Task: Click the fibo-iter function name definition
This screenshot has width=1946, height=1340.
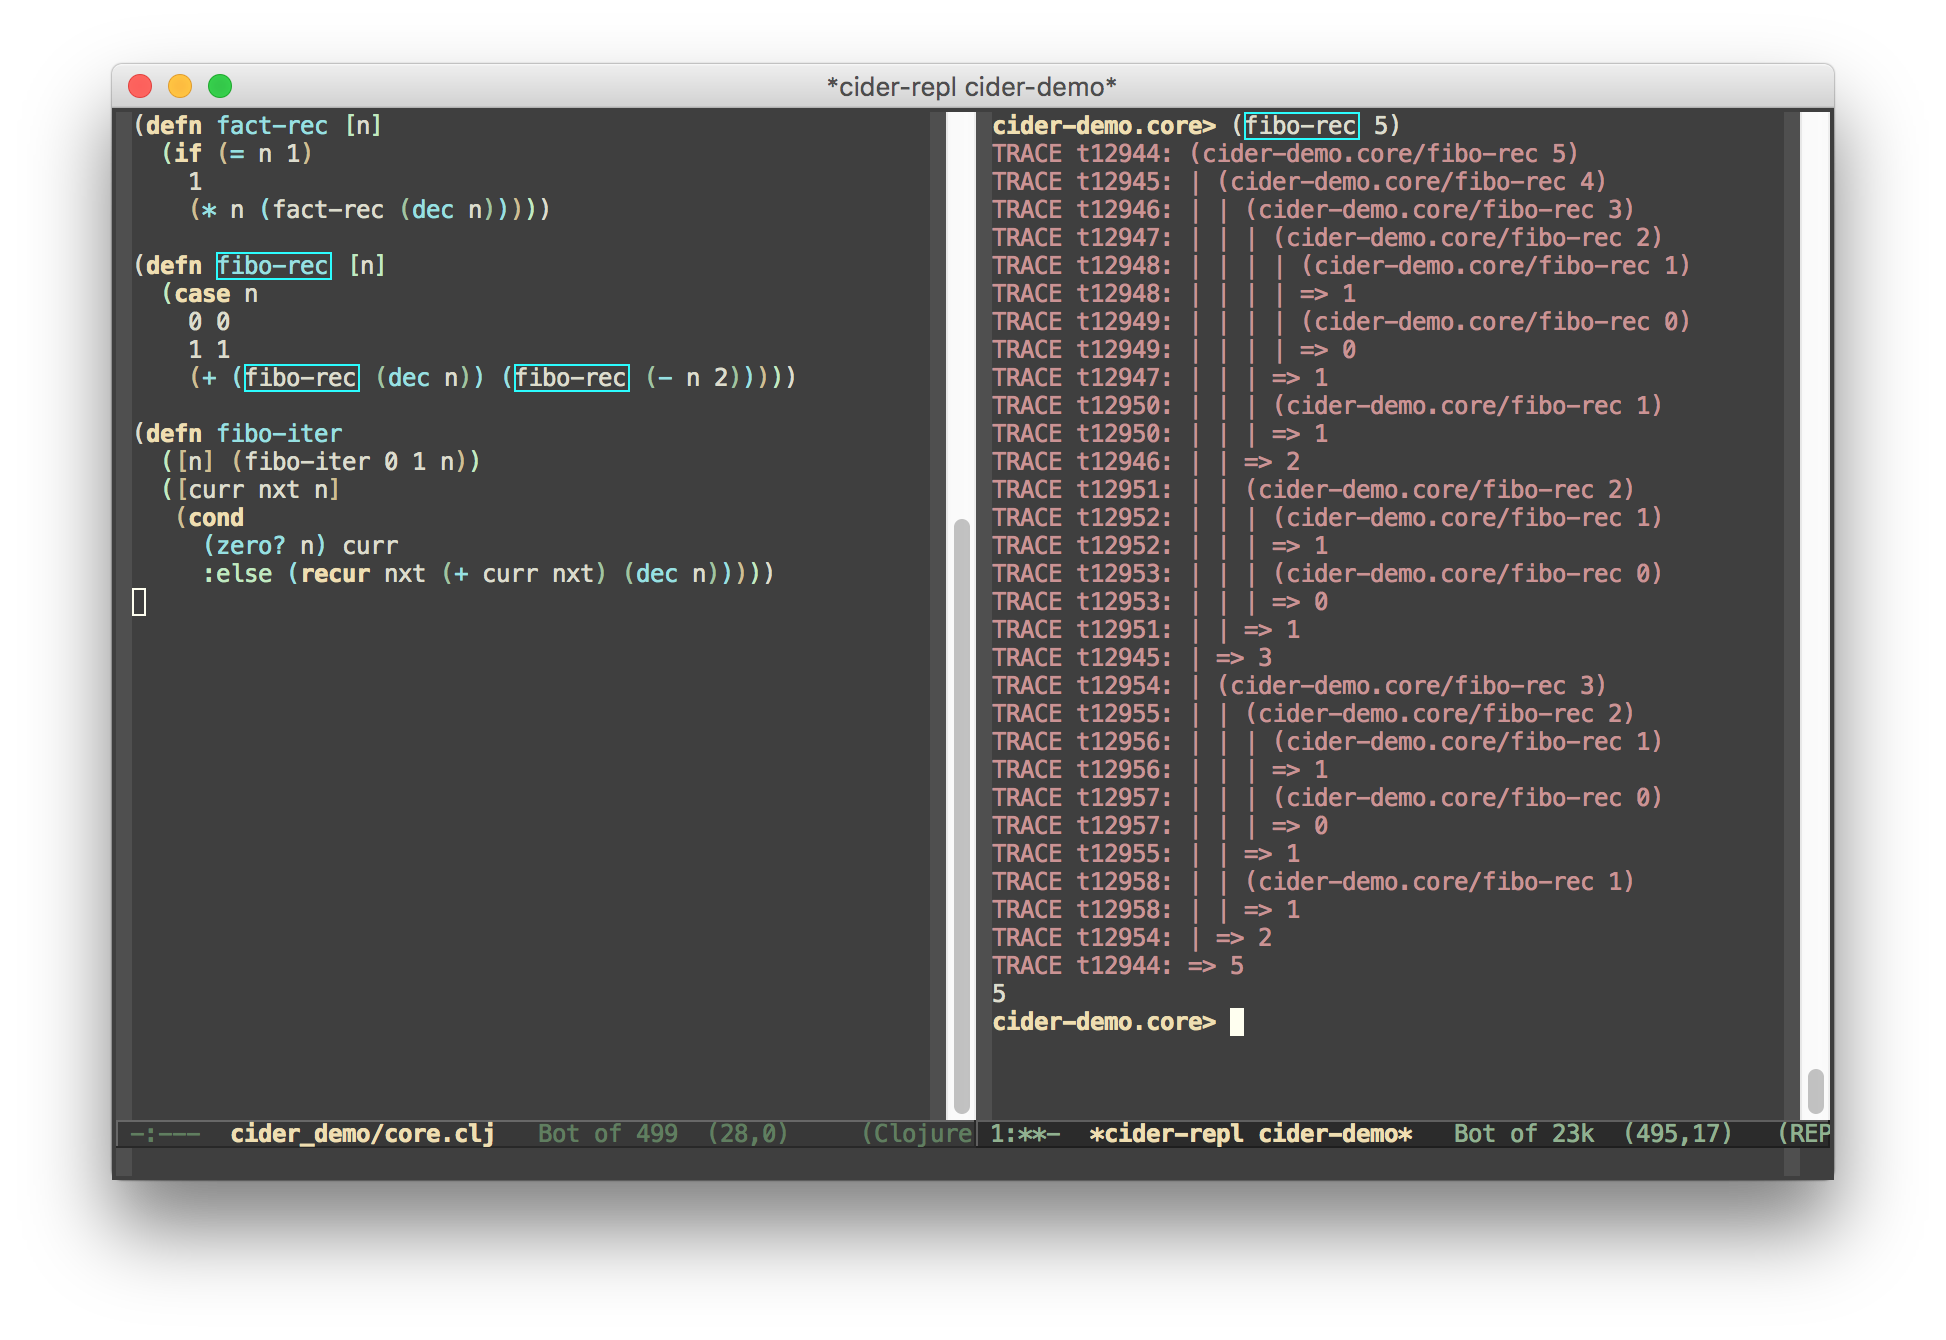Action: point(279,434)
